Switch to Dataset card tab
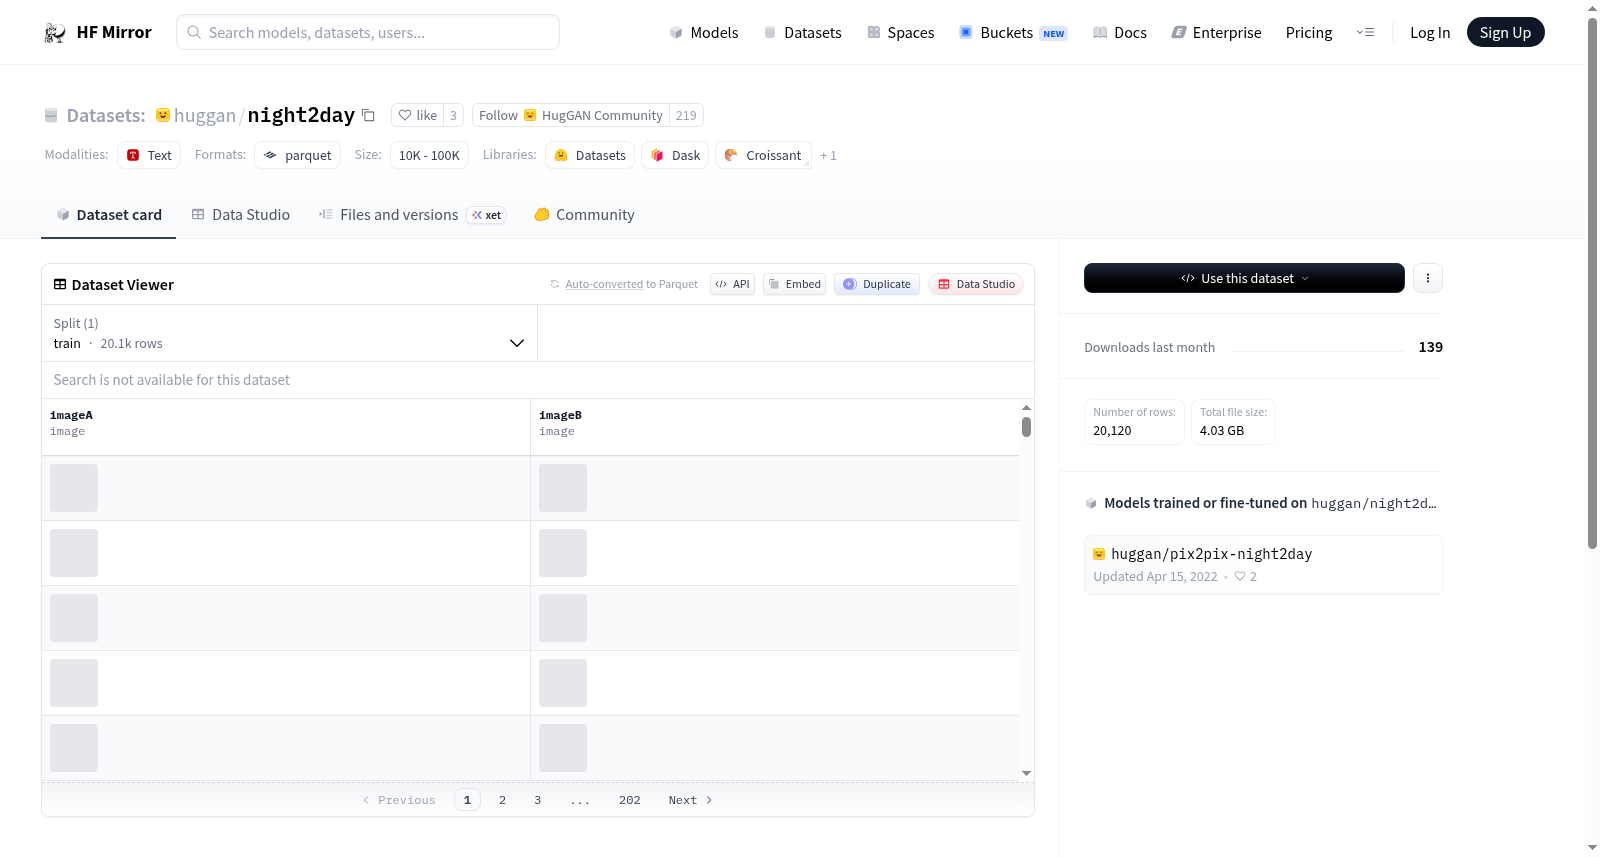 click(109, 215)
